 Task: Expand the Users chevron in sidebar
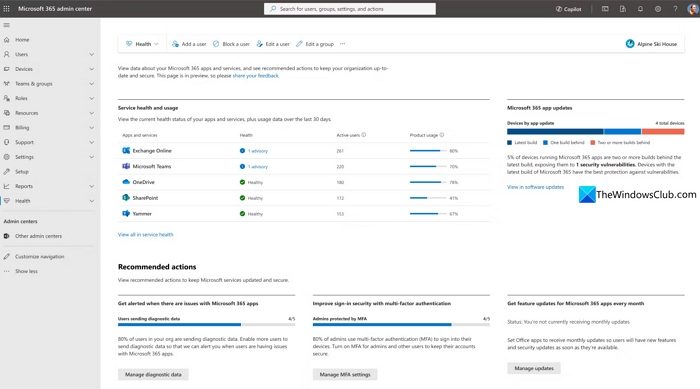[92, 54]
